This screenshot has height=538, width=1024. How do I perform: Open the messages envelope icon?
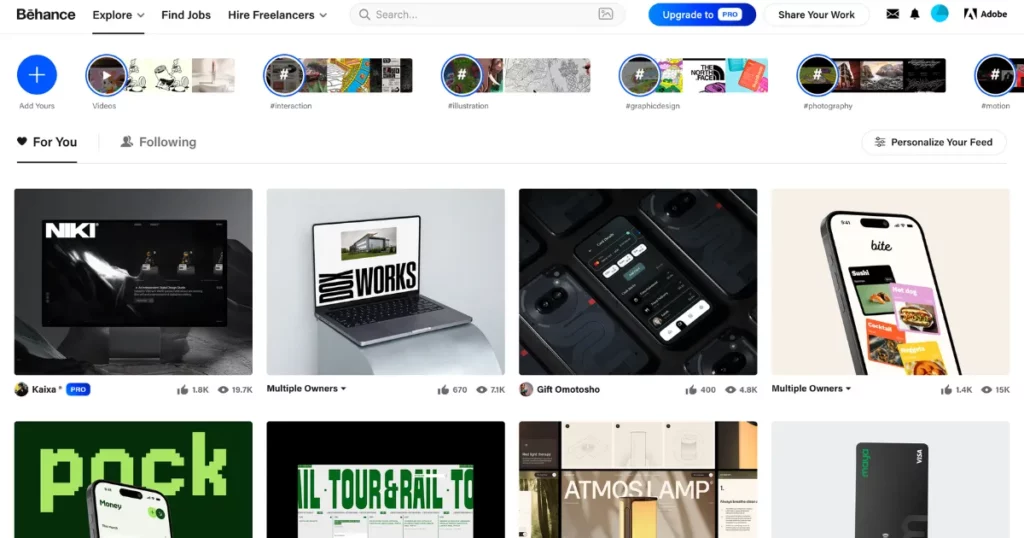pyautogui.click(x=893, y=15)
